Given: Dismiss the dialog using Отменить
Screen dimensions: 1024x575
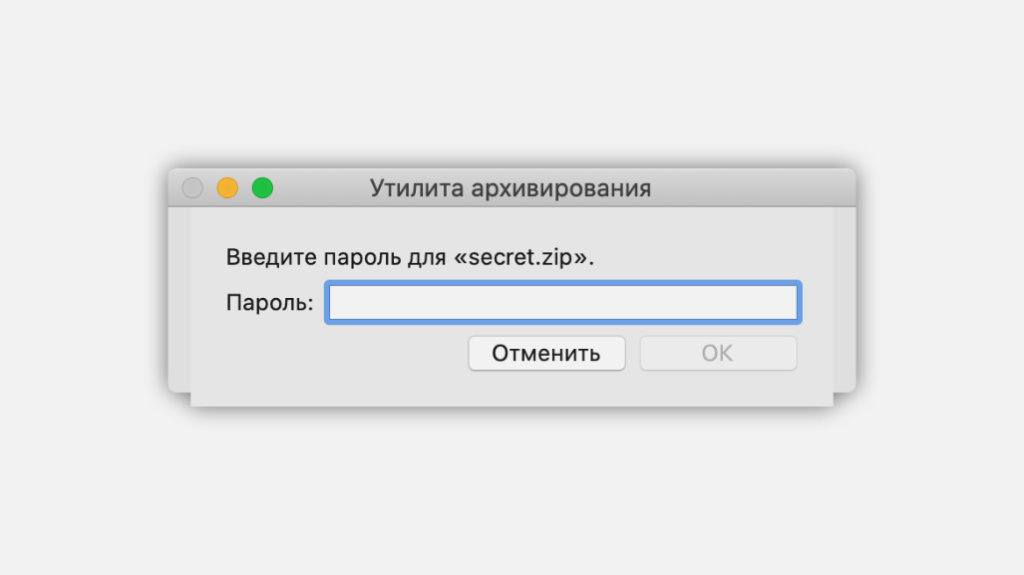Looking at the screenshot, I should pos(546,353).
